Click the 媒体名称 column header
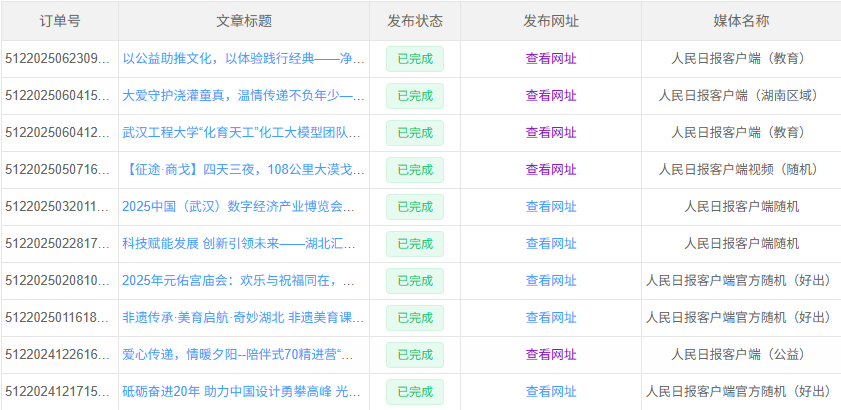Image resolution: width=841 pixels, height=410 pixels. (x=741, y=21)
